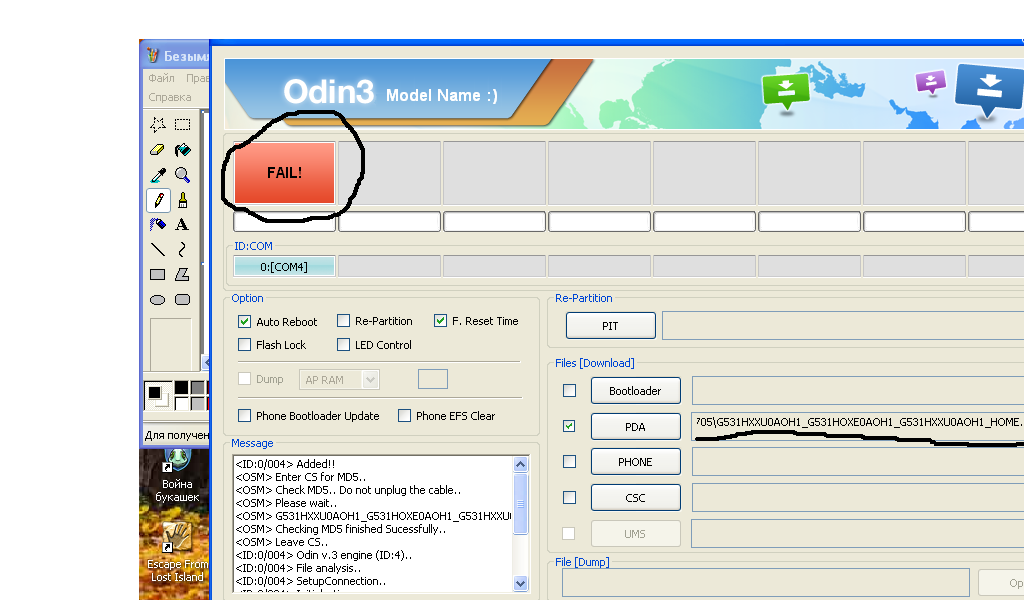Screen dimensions: 1024x600
Task: Enable the Phone EFS Clear checkbox
Action: click(405, 416)
